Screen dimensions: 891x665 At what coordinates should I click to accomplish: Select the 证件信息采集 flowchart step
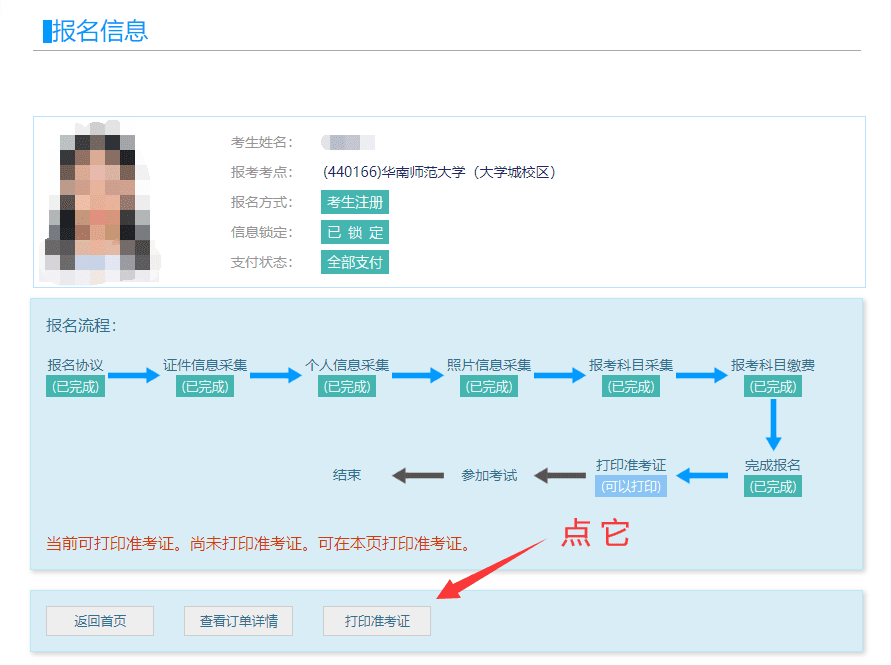tap(203, 374)
